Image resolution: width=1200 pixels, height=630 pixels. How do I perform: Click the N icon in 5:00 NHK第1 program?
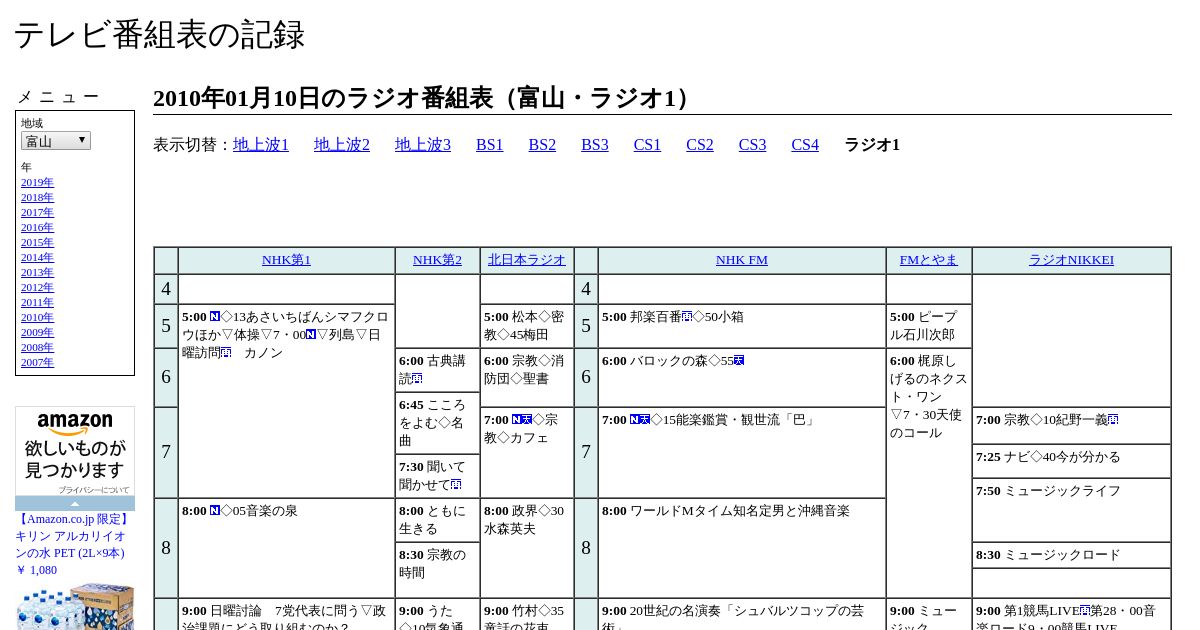coord(215,317)
